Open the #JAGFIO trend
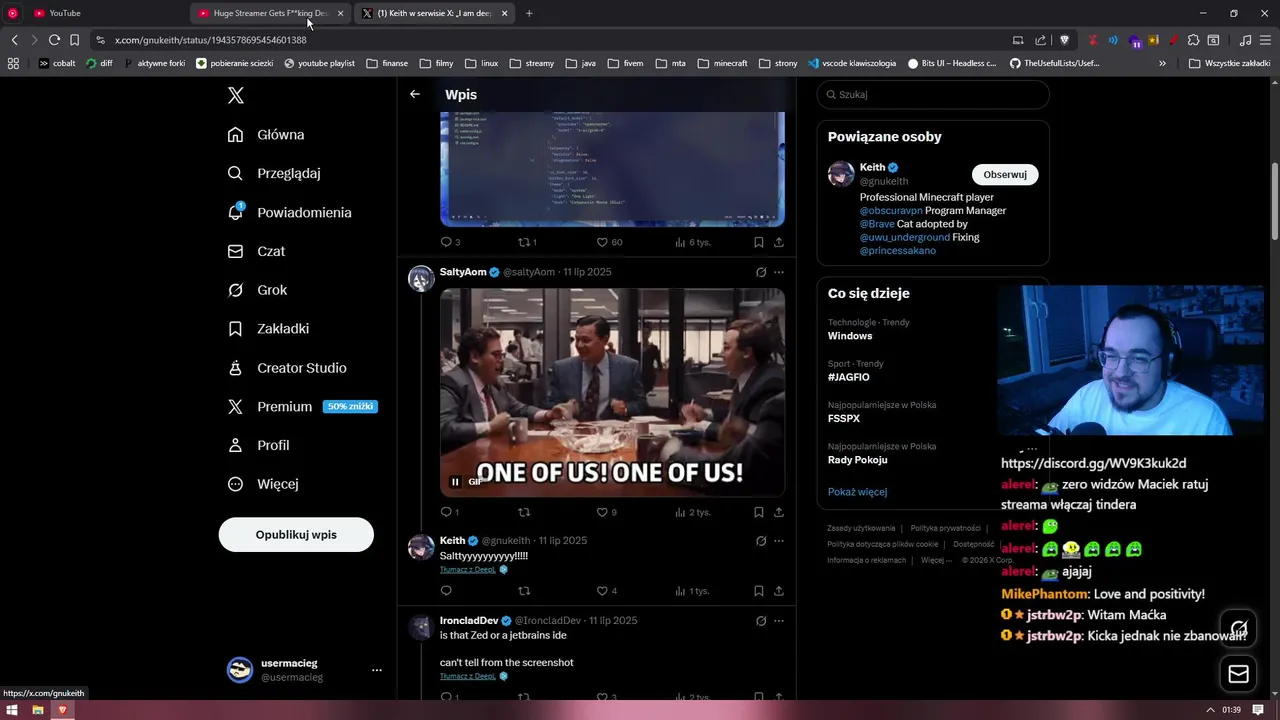 (849, 377)
